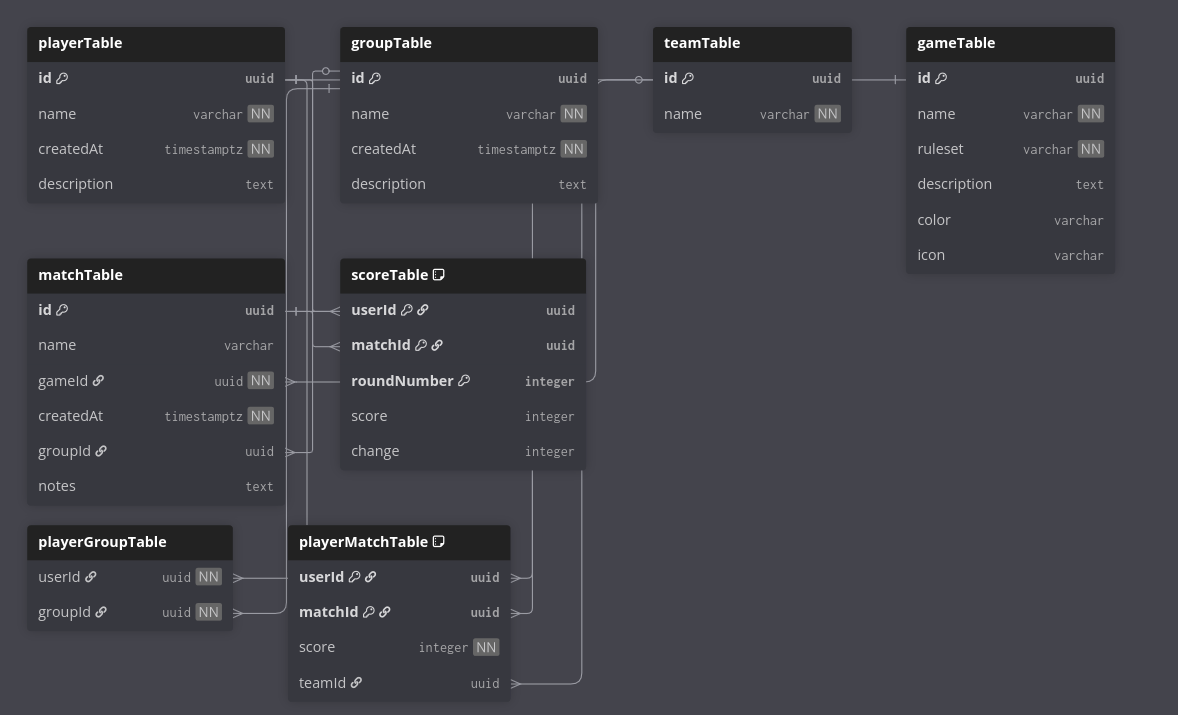Viewport: 1178px width, 715px height.
Task: Click the note icon next to playerMatchTable title
Action: click(x=438, y=542)
